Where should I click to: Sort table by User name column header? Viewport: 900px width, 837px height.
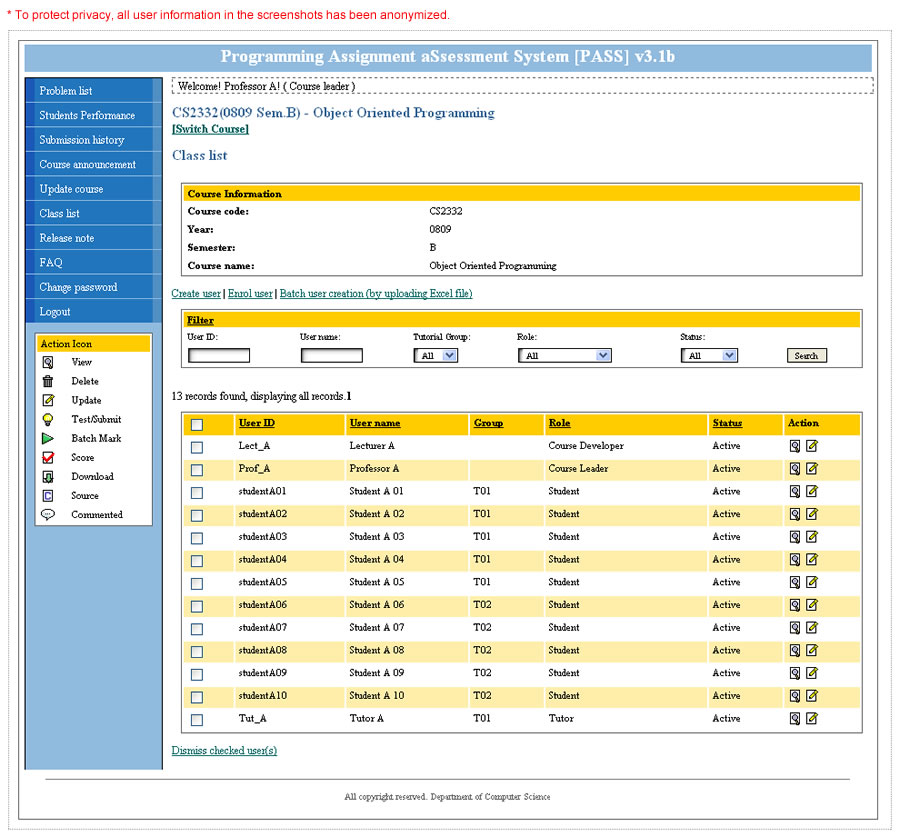[375, 423]
